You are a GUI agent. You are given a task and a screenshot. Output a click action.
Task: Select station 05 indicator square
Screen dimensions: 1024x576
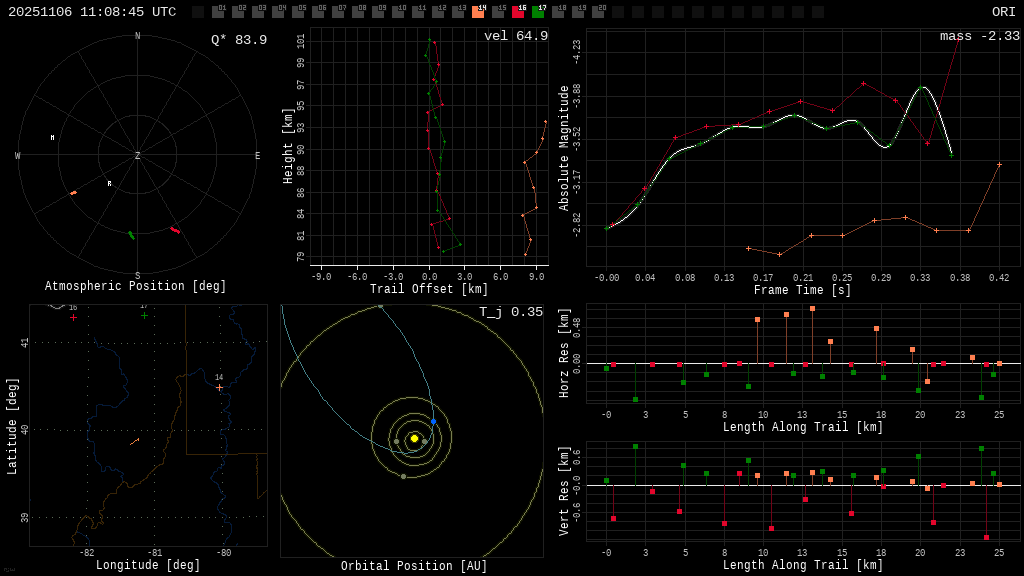point(298,12)
